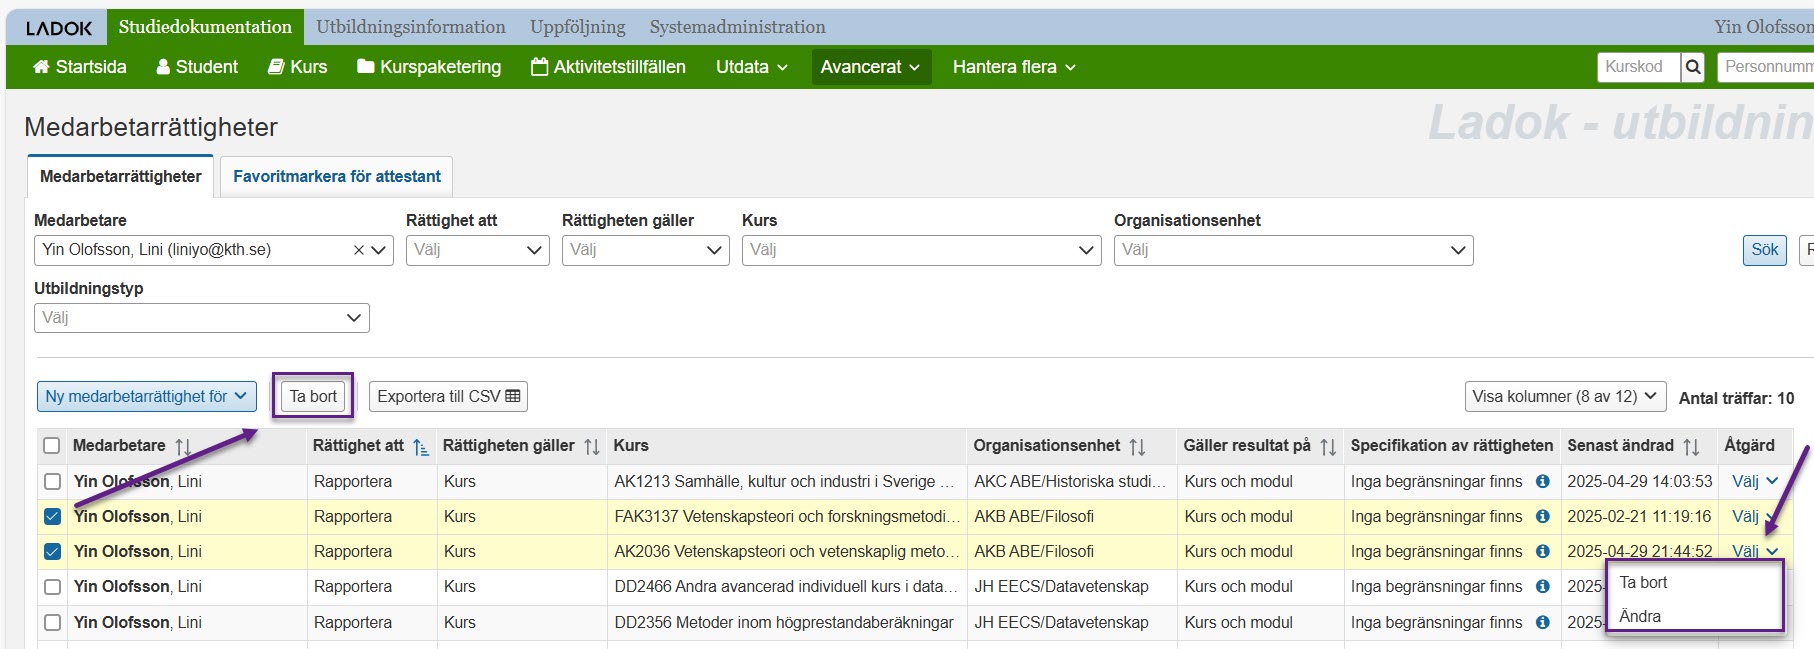Image resolution: width=1814 pixels, height=649 pixels.
Task: Click the course cell starting with AK1213 Samhälle
Action: [787, 481]
